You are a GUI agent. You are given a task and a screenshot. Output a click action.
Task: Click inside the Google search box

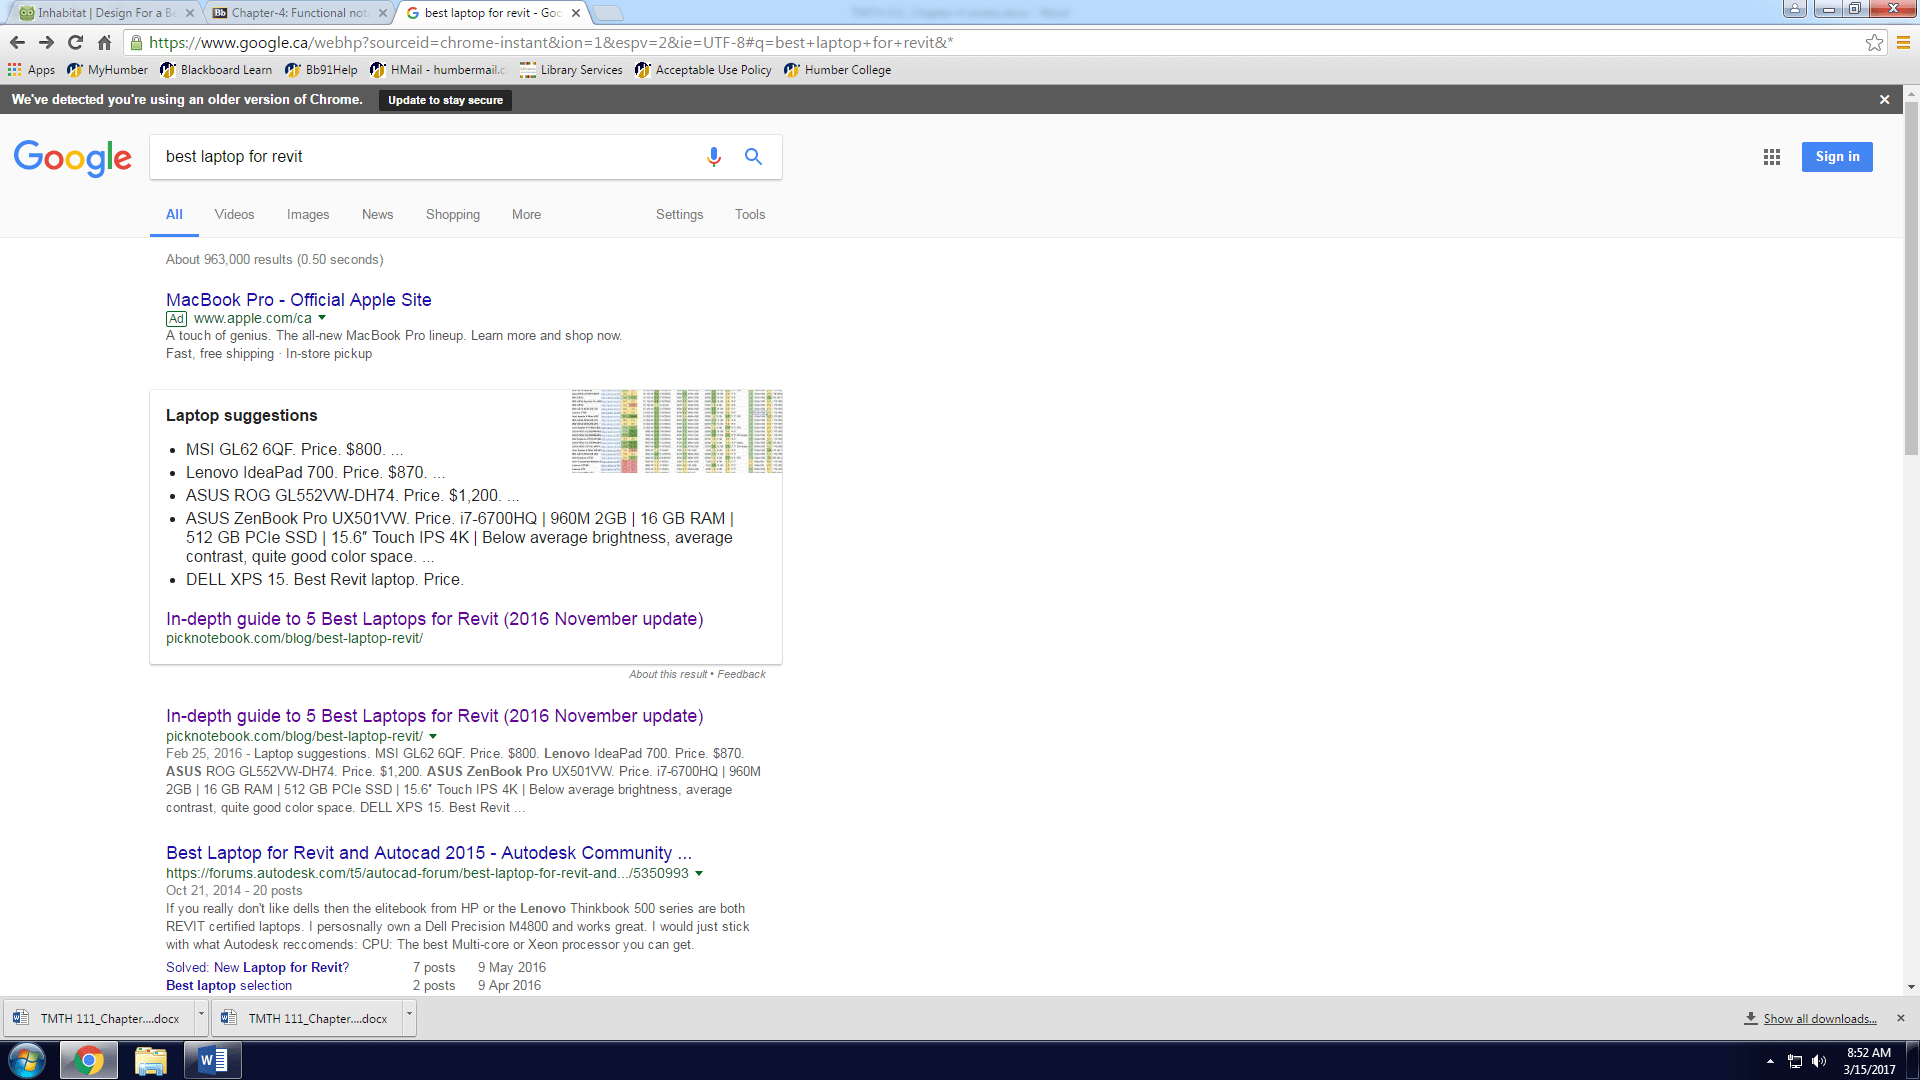click(x=420, y=157)
